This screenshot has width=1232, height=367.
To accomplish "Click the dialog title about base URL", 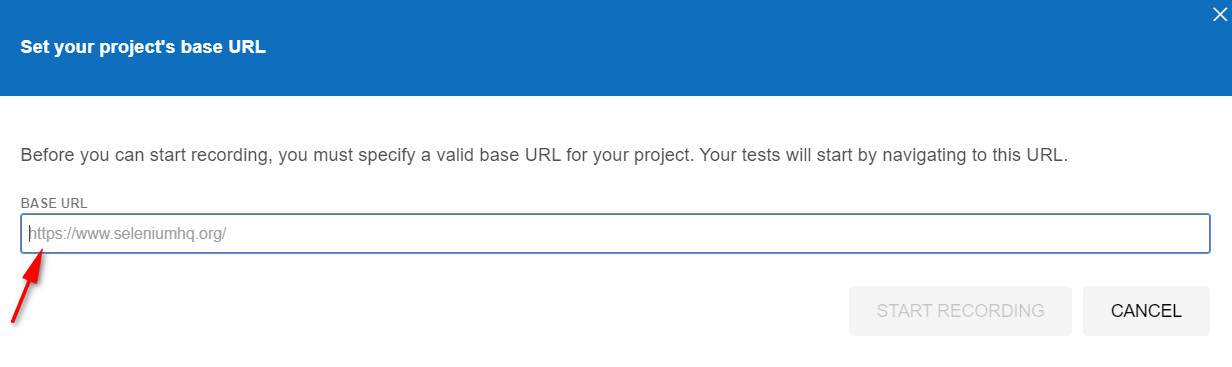I will pos(143,47).
